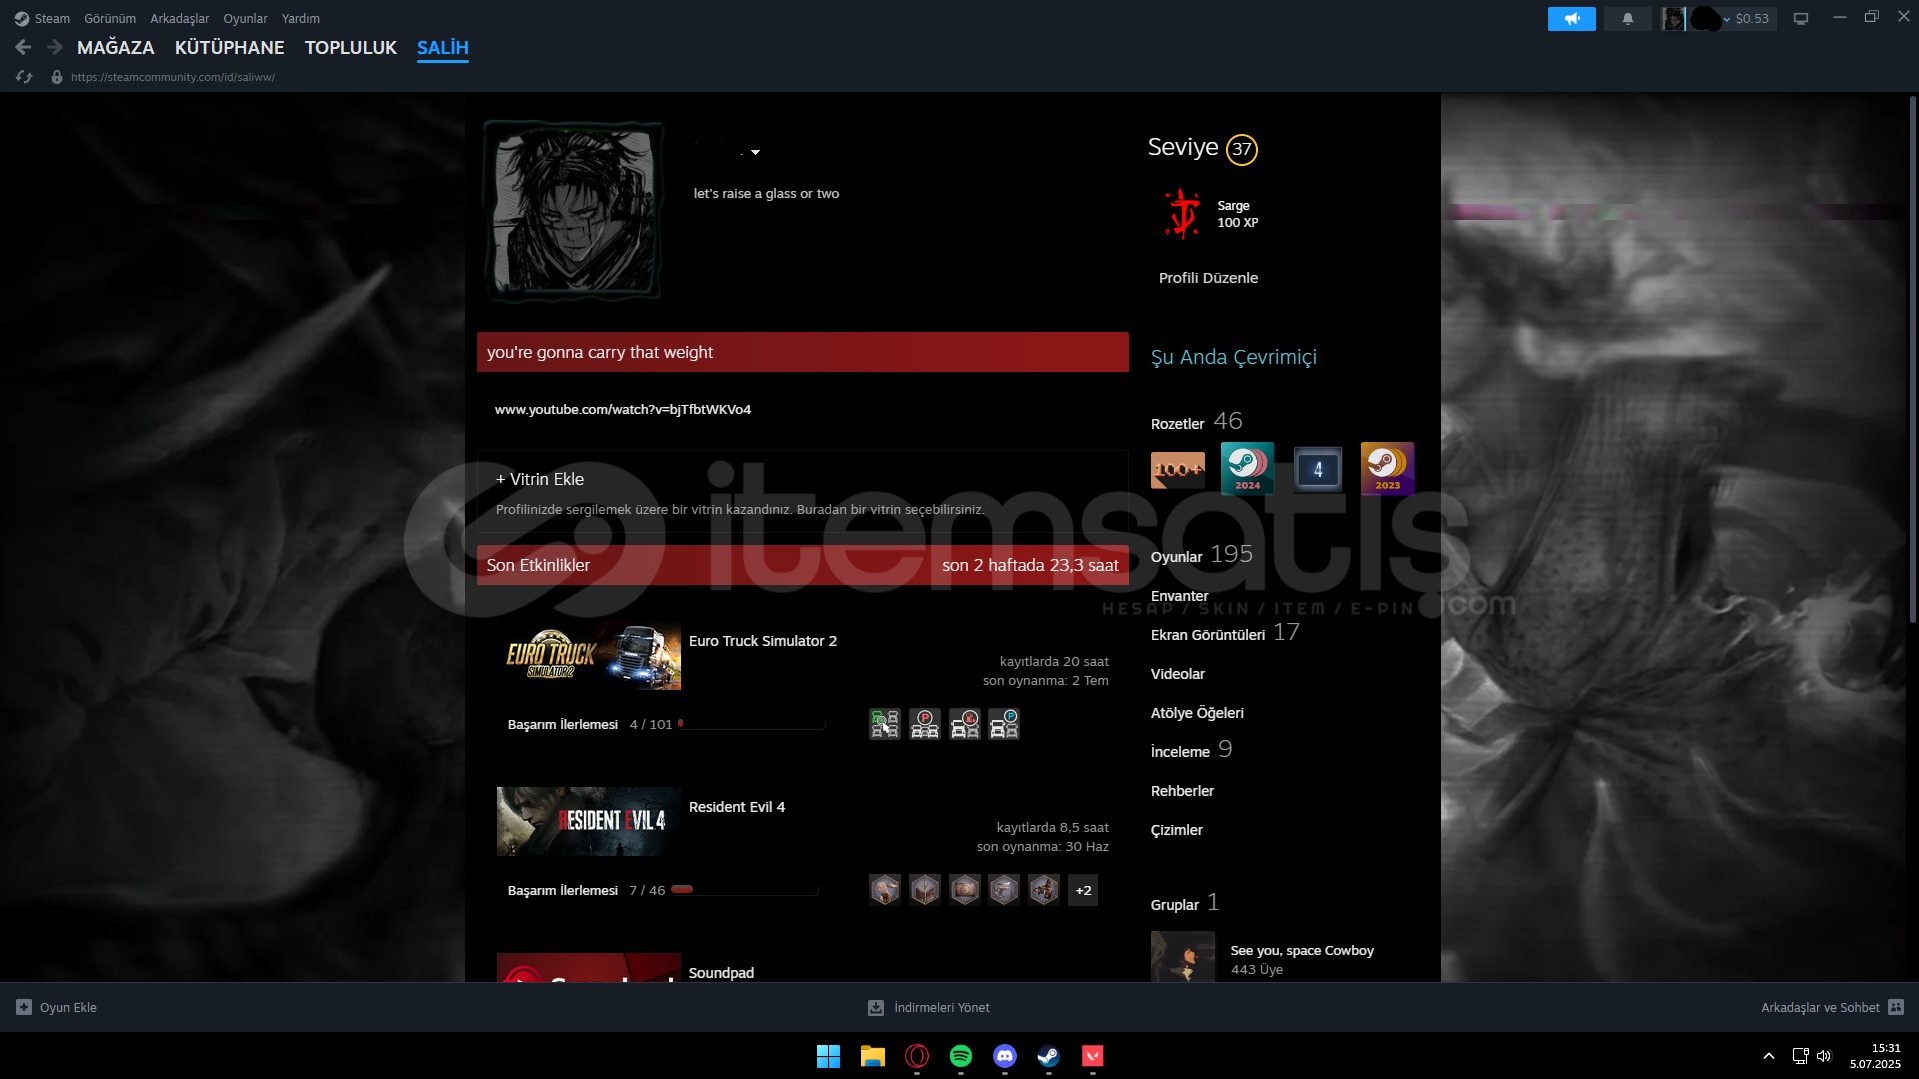This screenshot has height=1079, width=1919.
Task: Click the Sarge badge icon
Action: pyautogui.click(x=1183, y=213)
